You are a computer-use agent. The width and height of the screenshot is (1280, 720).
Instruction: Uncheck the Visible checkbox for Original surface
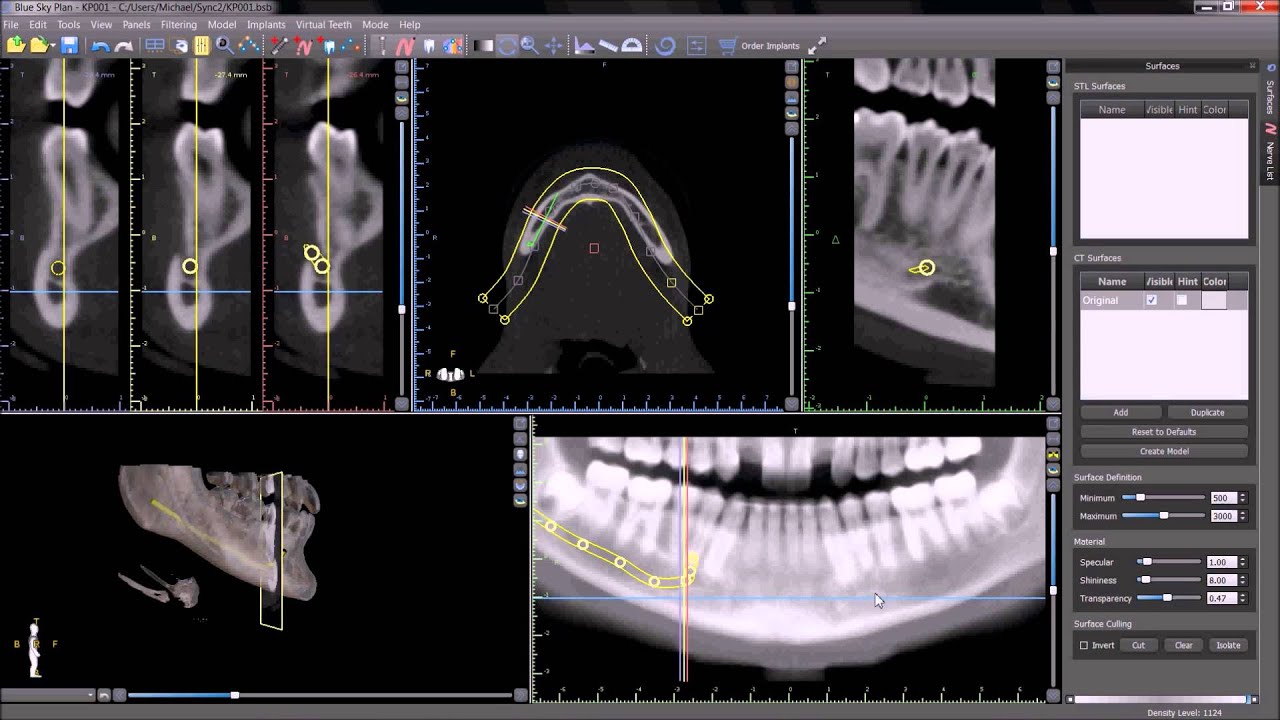(1152, 300)
